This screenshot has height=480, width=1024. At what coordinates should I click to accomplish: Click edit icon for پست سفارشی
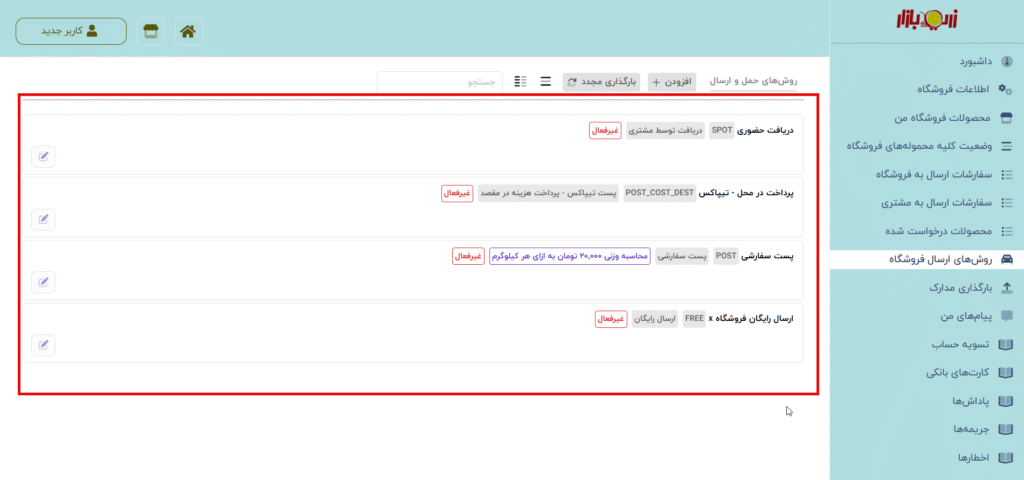pos(43,281)
